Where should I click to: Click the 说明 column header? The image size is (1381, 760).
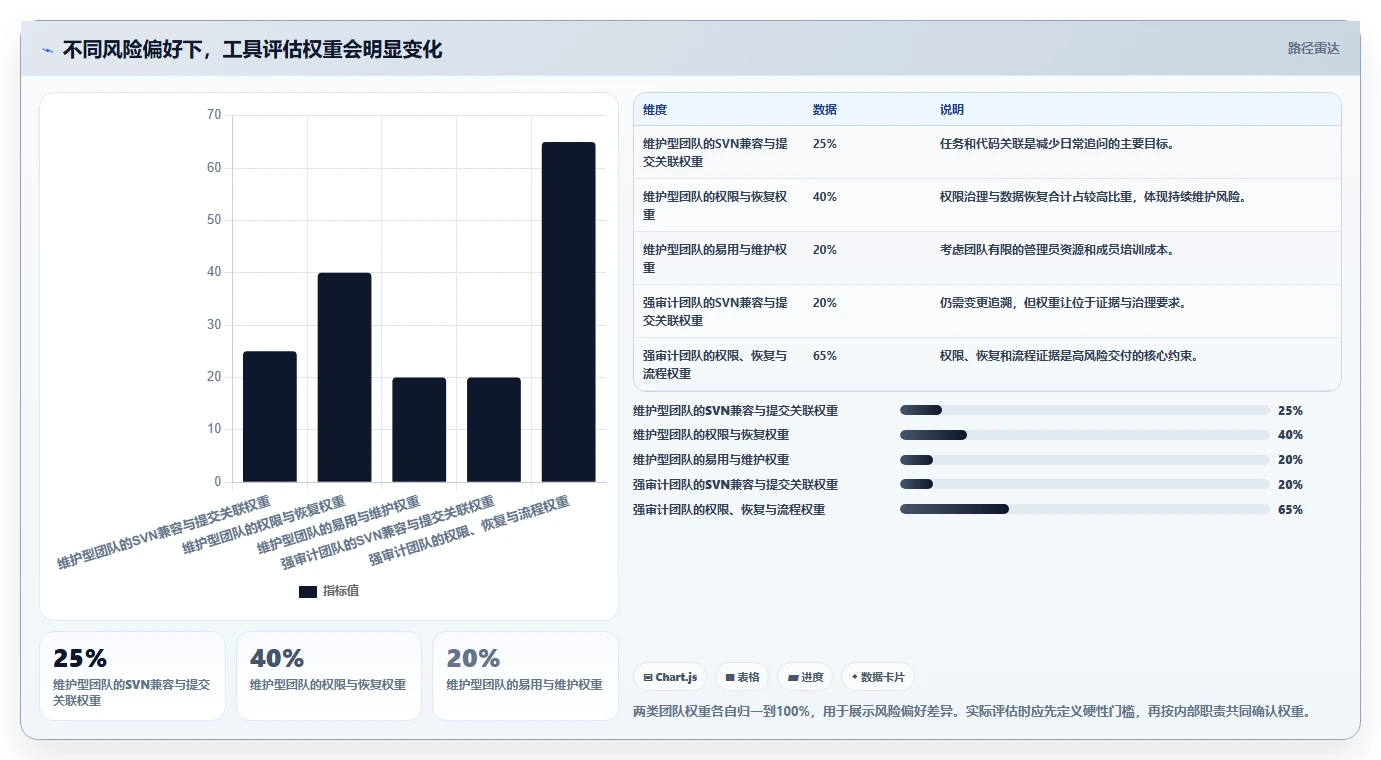point(952,110)
